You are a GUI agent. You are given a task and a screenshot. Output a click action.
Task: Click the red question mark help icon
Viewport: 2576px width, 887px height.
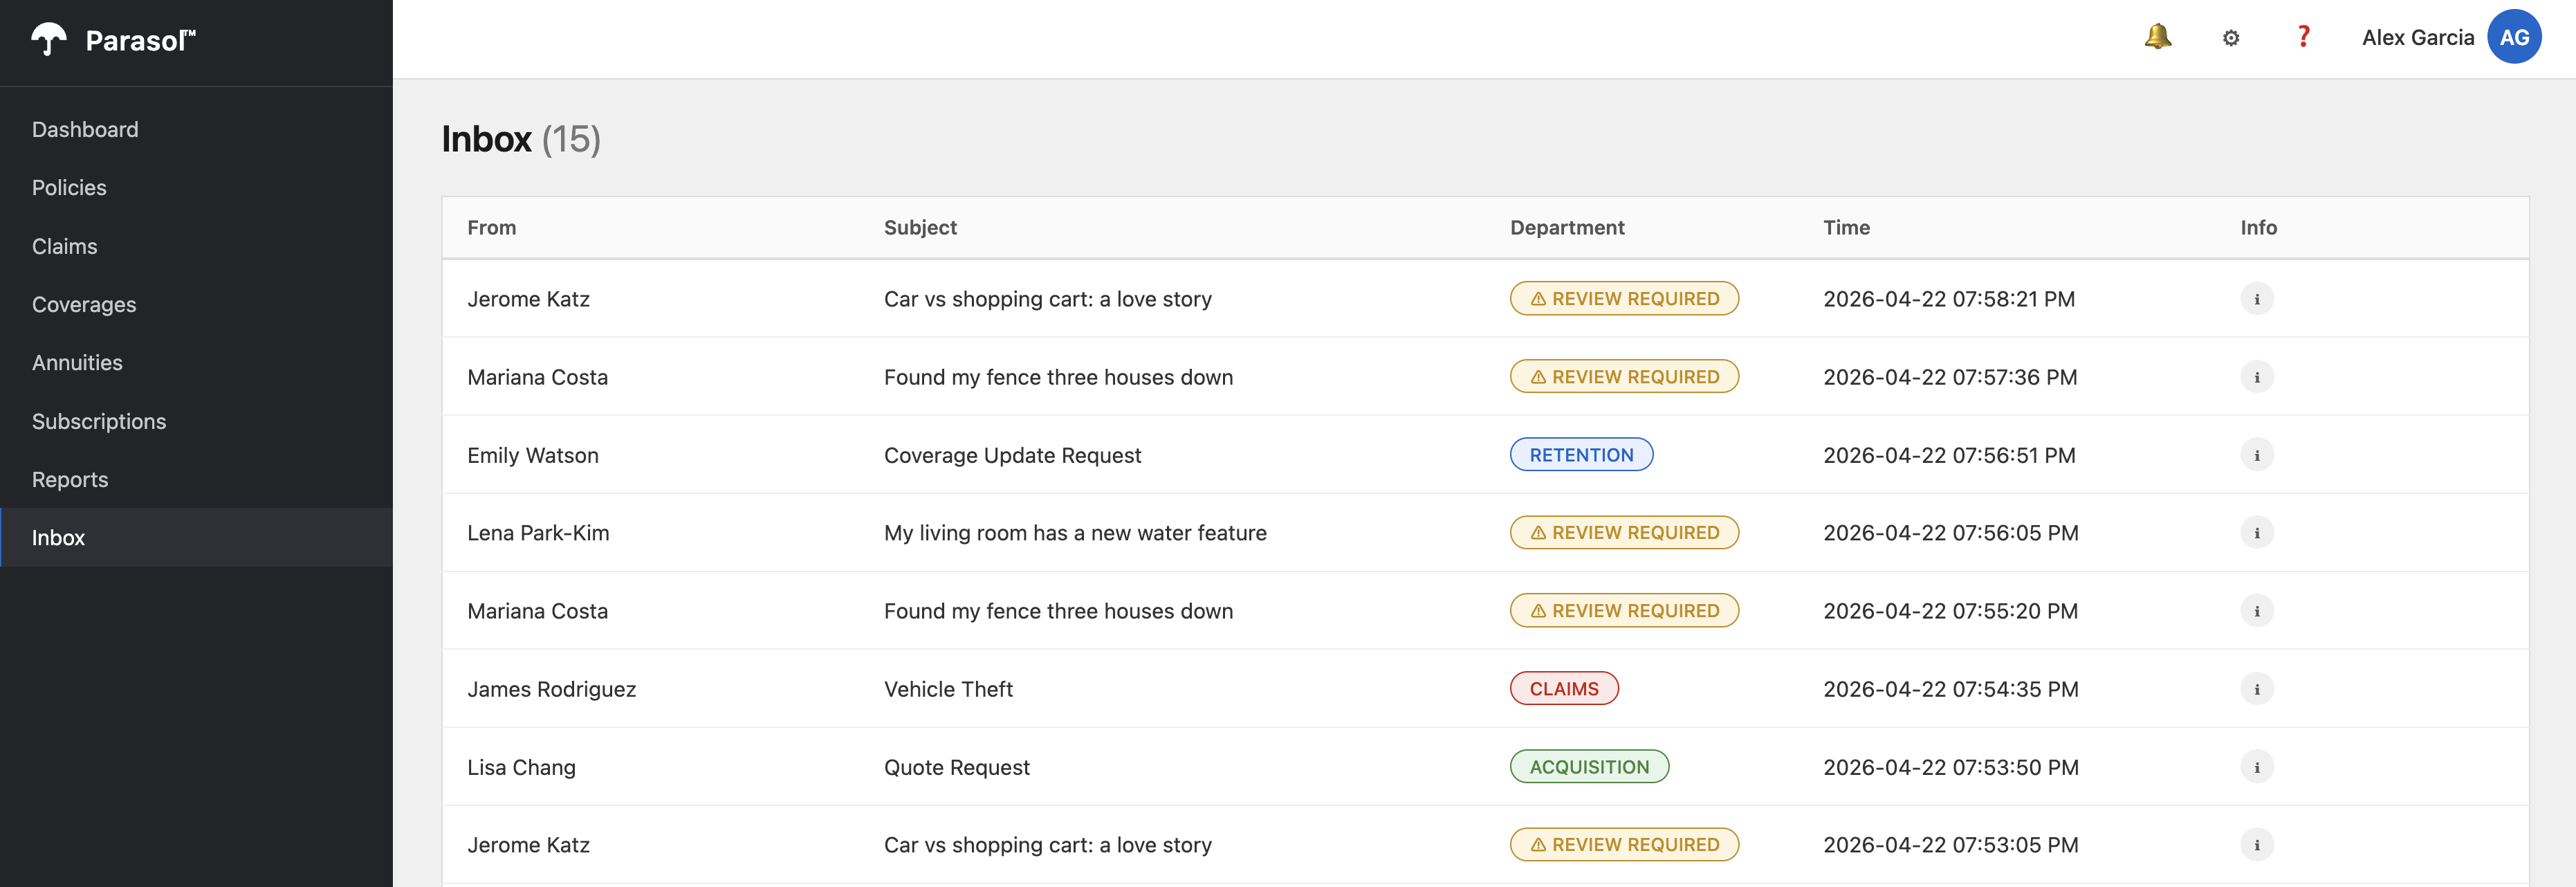click(x=2303, y=37)
